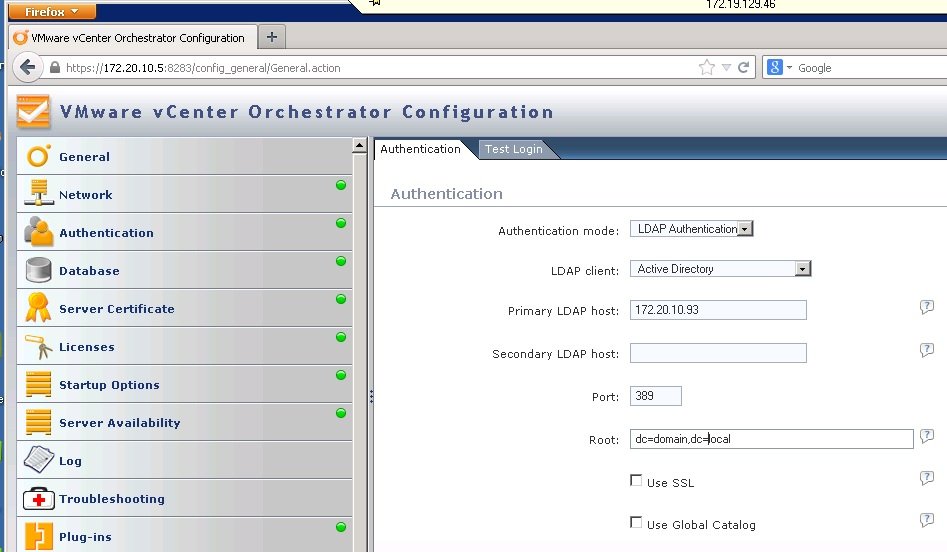Open the Network menu item
The image size is (947, 552).
184,194
